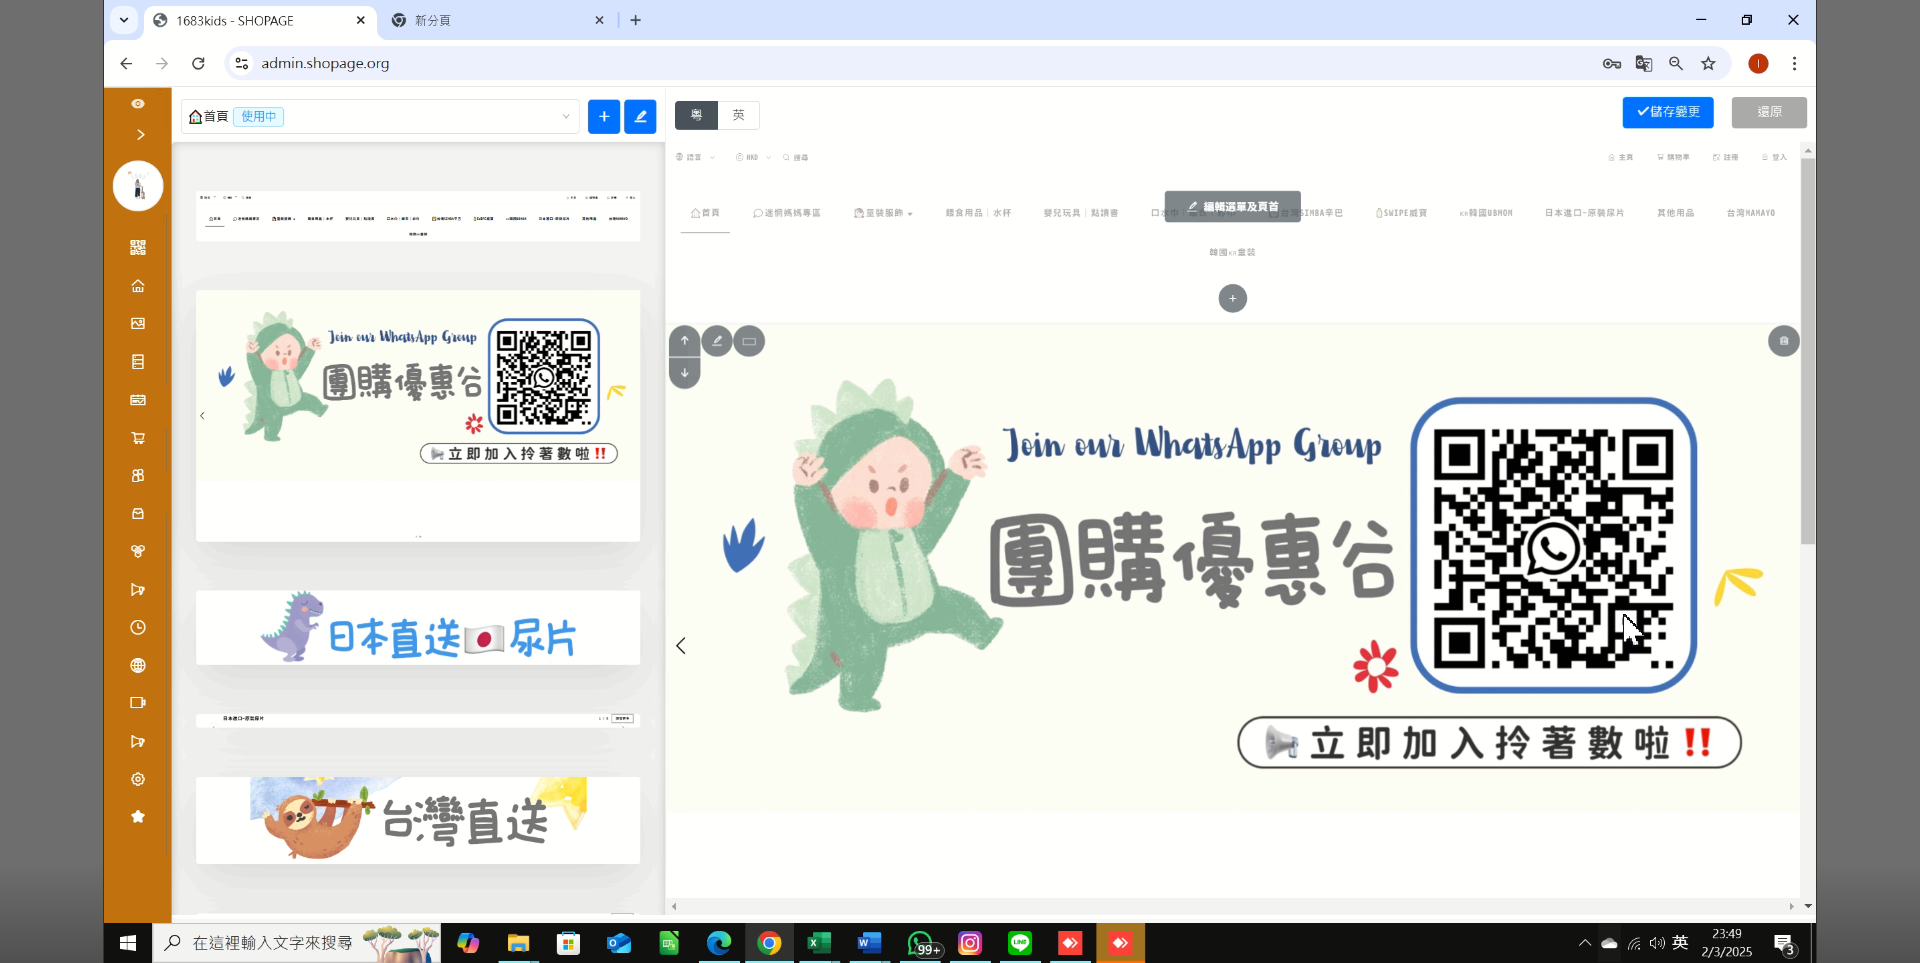Add a new page with the blue plus button
This screenshot has width=1920, height=963.
(x=604, y=116)
